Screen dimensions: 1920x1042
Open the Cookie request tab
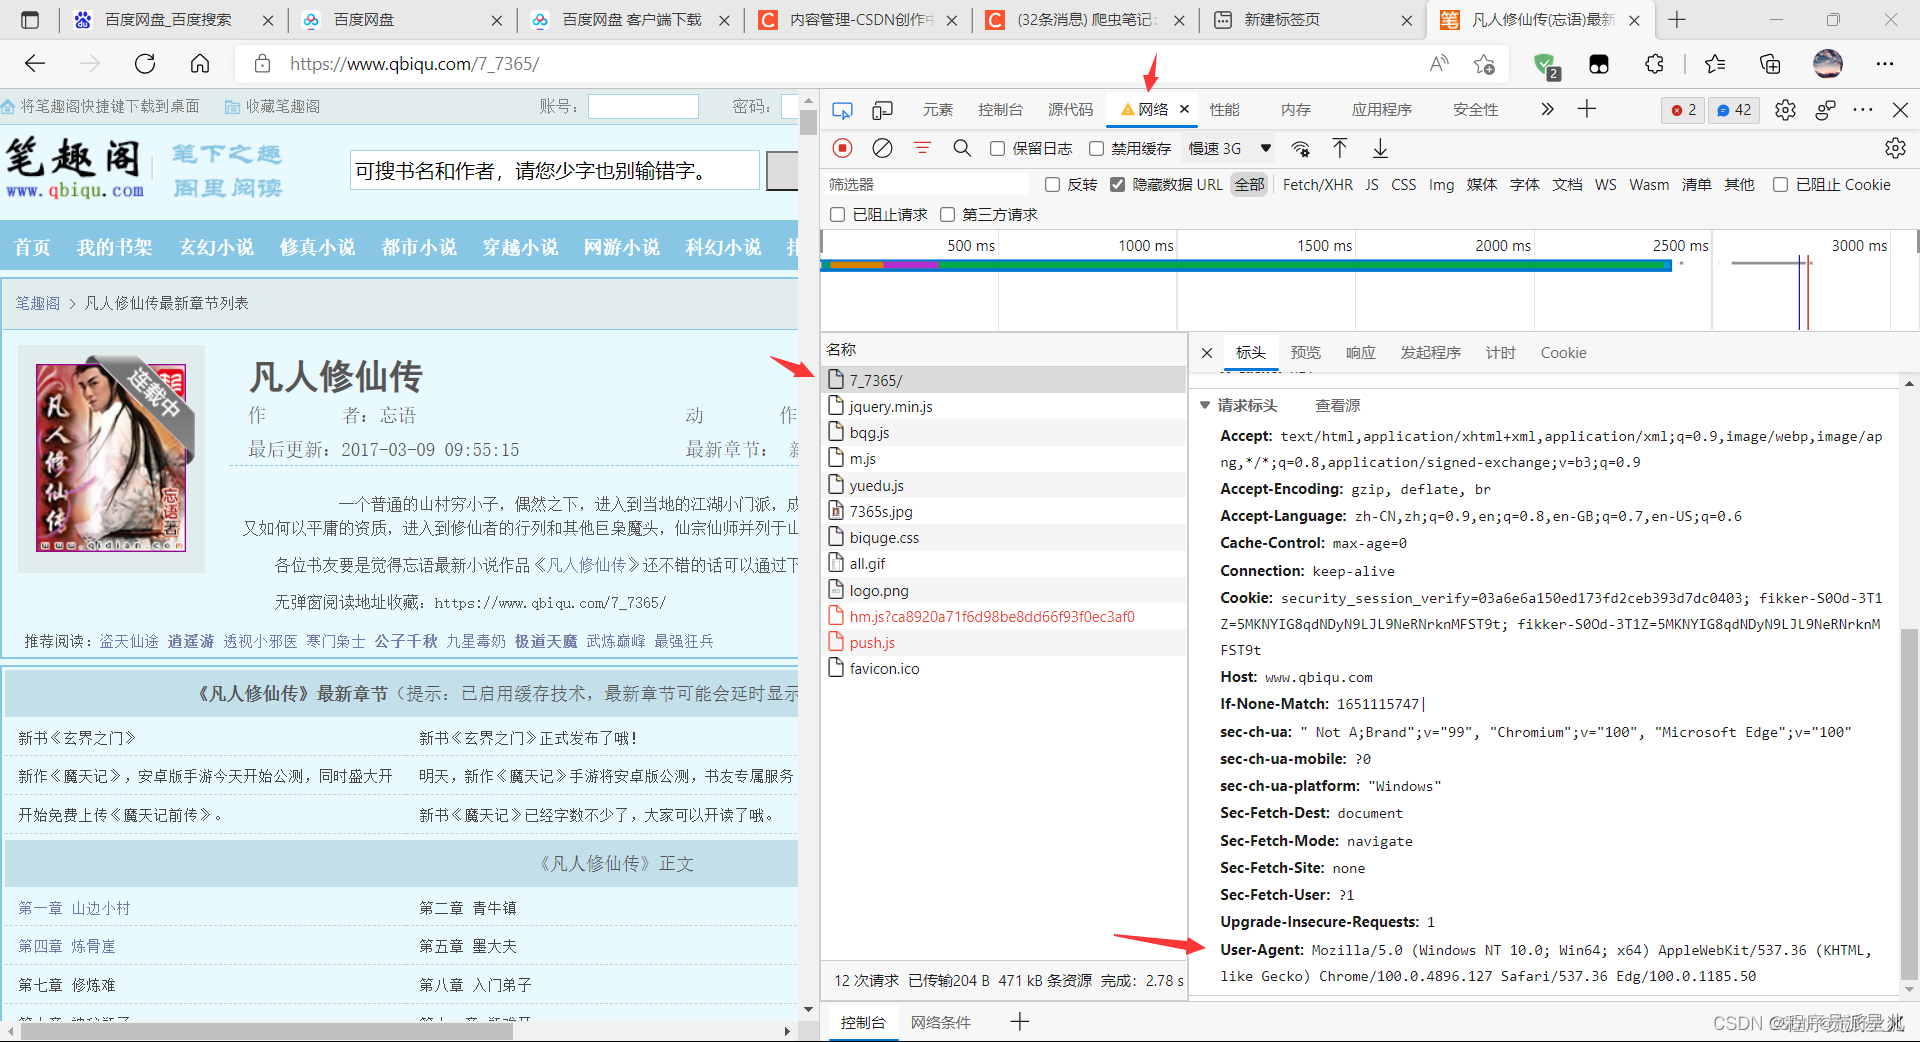click(x=1563, y=353)
